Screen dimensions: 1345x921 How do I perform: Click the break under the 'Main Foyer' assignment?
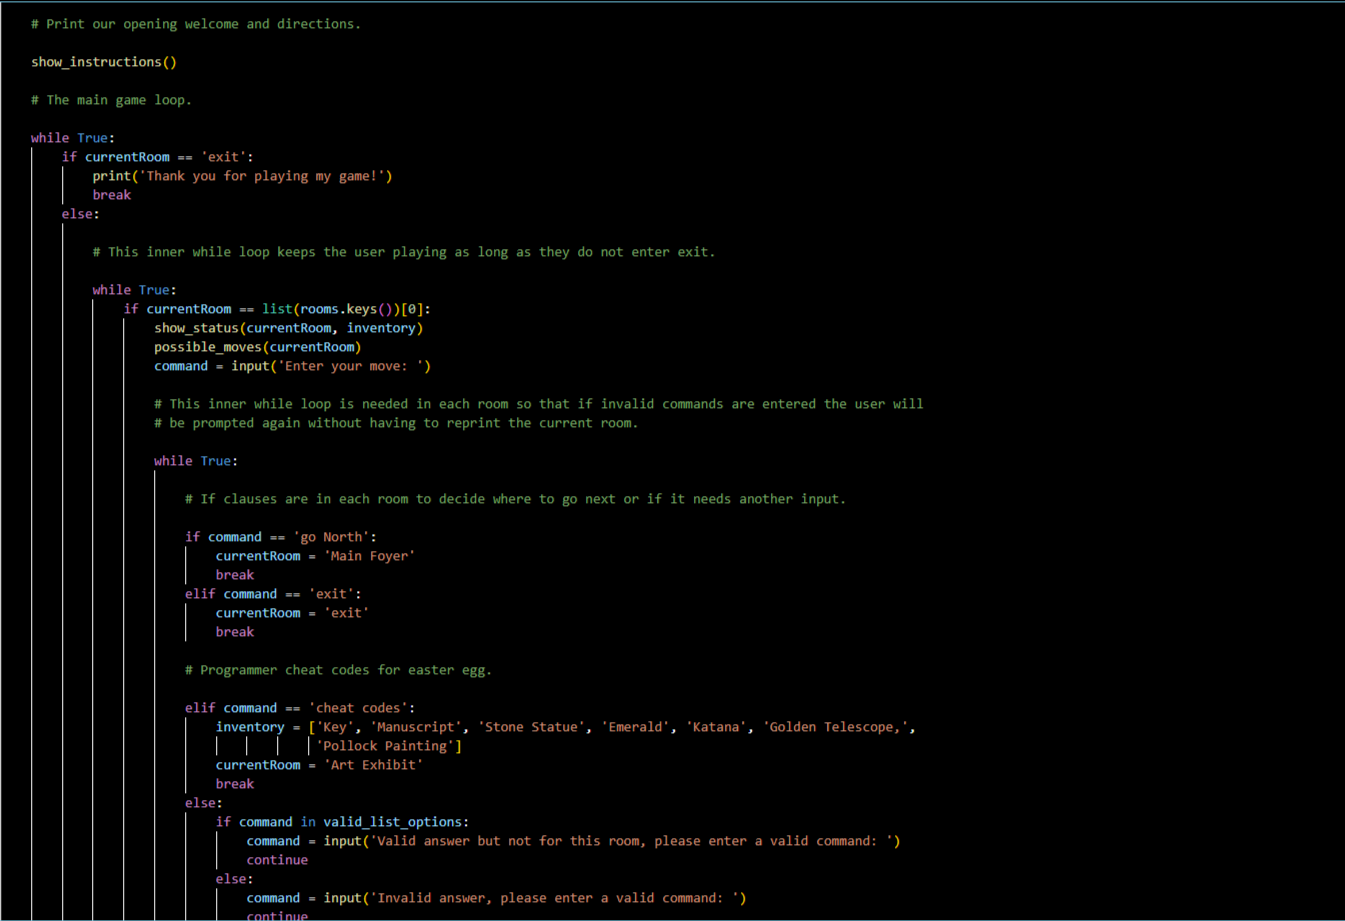235,575
